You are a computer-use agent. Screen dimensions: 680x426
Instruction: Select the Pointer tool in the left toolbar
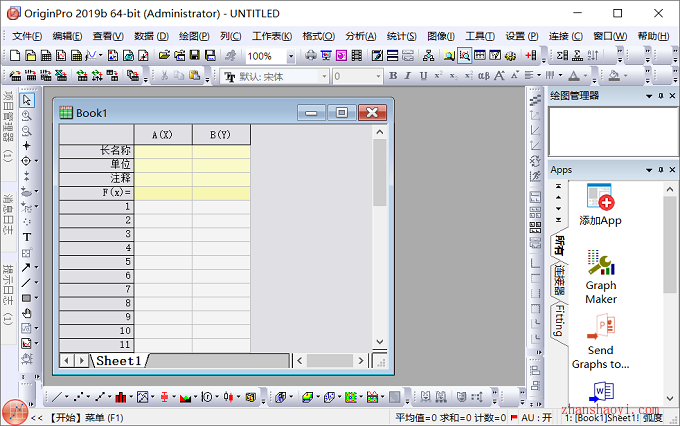point(26,100)
